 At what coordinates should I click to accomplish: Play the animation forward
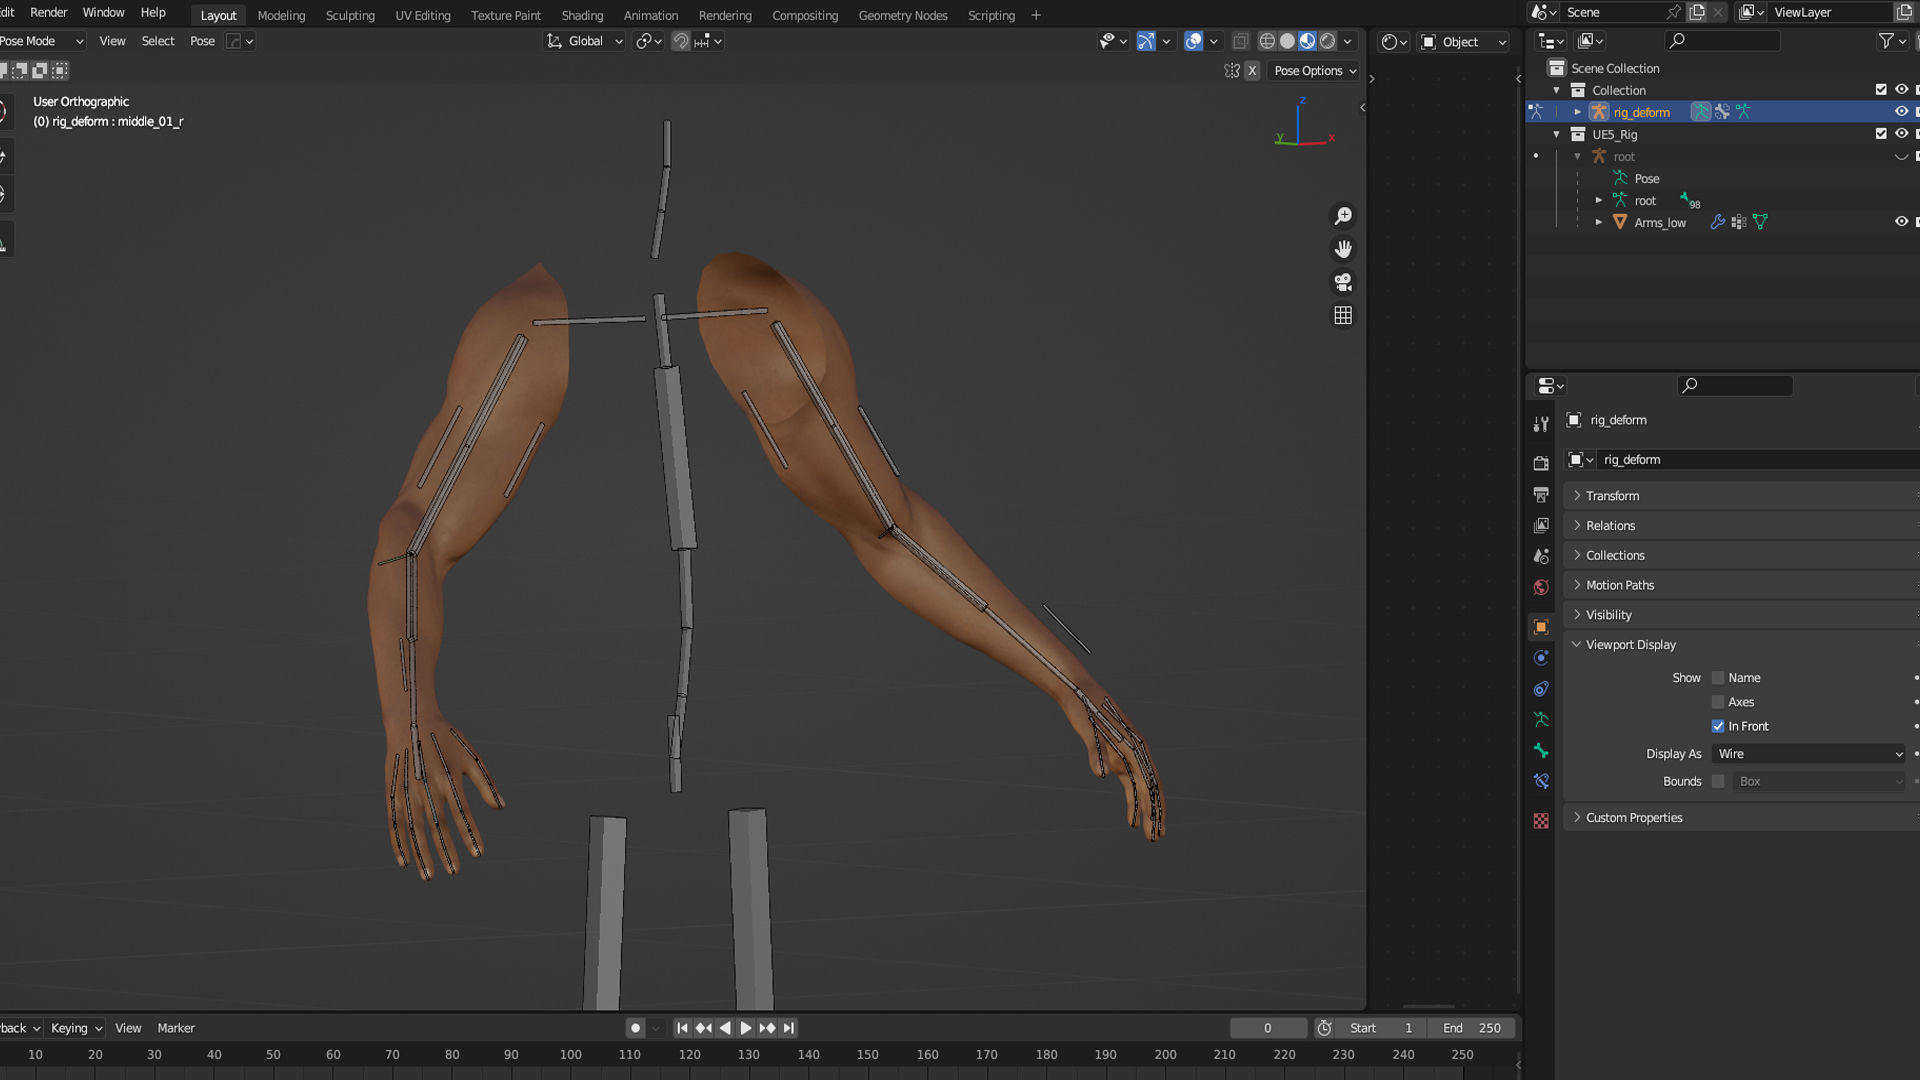point(746,1028)
